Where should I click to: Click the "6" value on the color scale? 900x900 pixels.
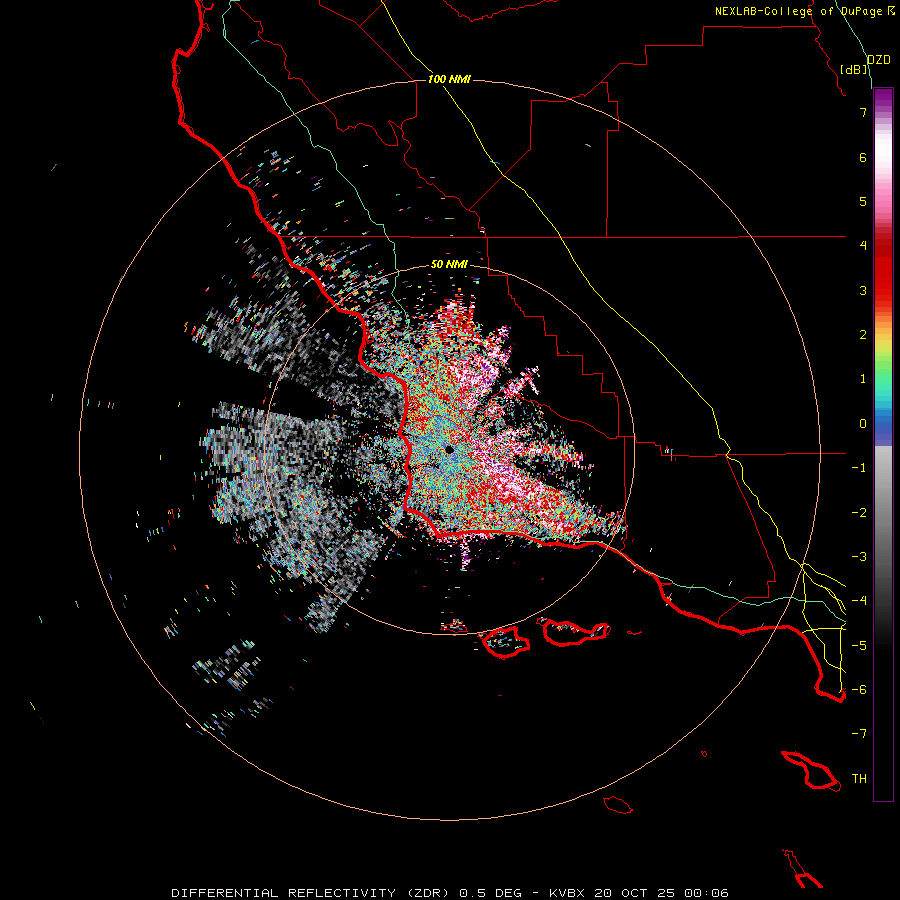pos(863,157)
